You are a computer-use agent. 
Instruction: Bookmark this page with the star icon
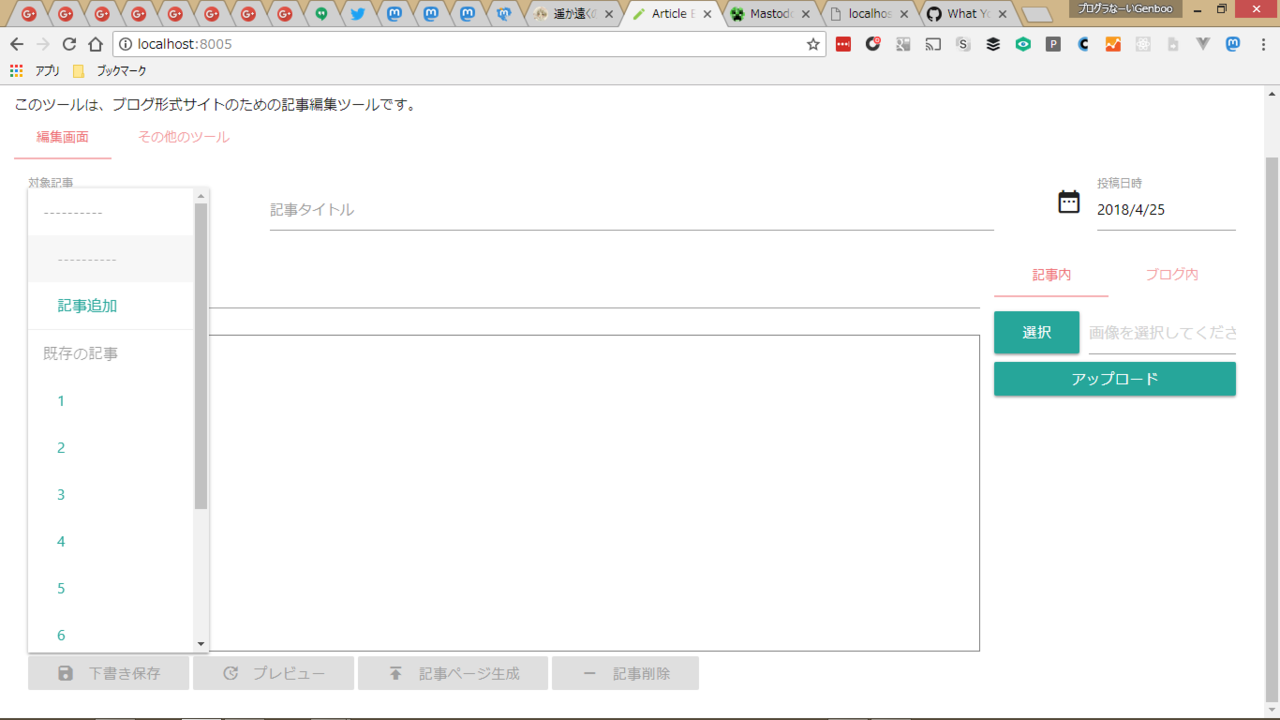(813, 44)
